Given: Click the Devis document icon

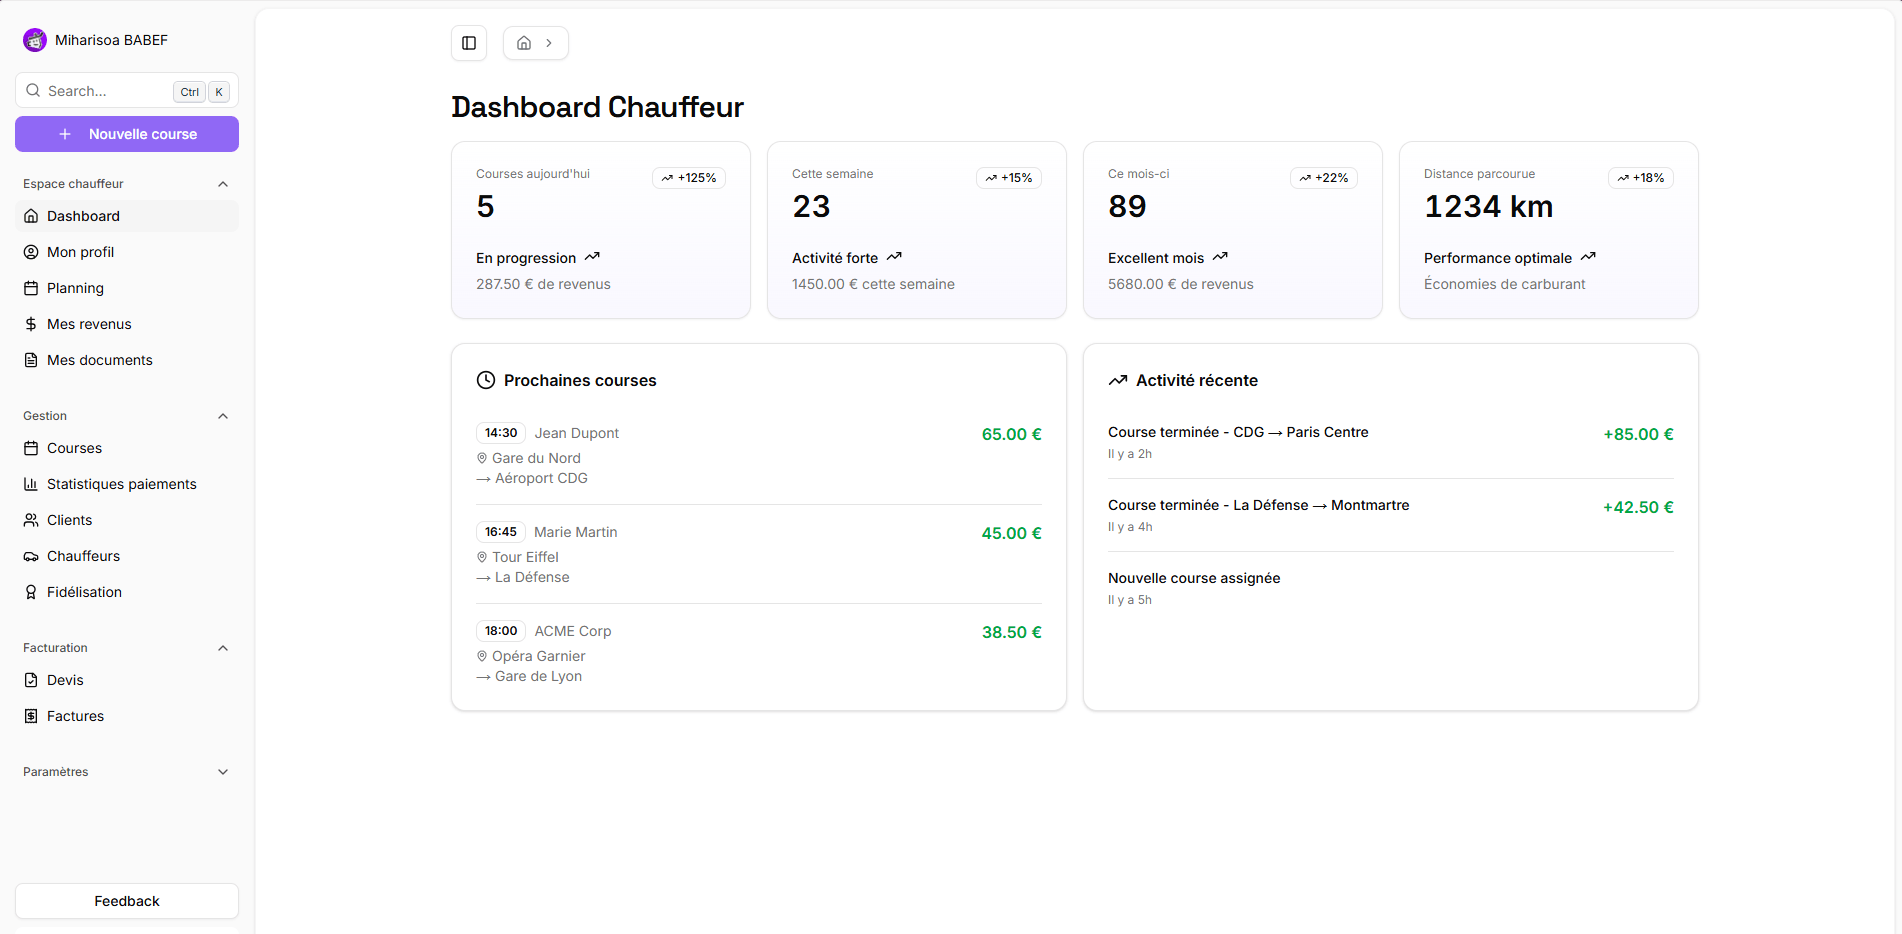Looking at the screenshot, I should [31, 680].
